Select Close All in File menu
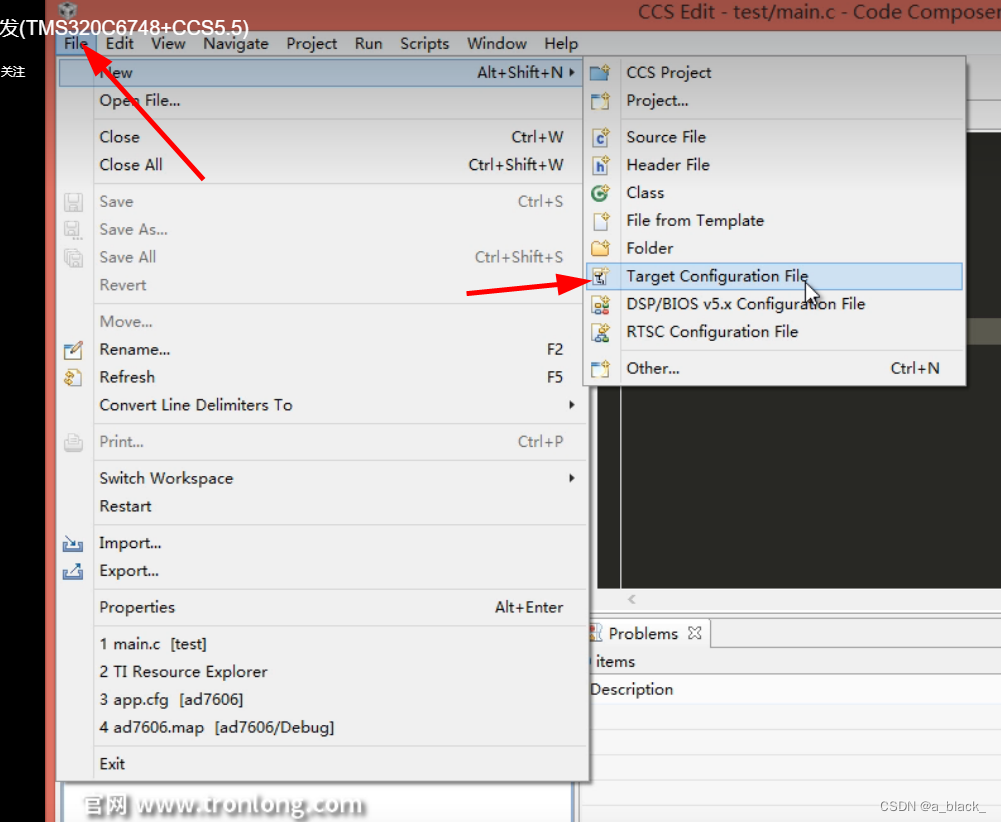The image size is (1001, 822). coord(322,165)
